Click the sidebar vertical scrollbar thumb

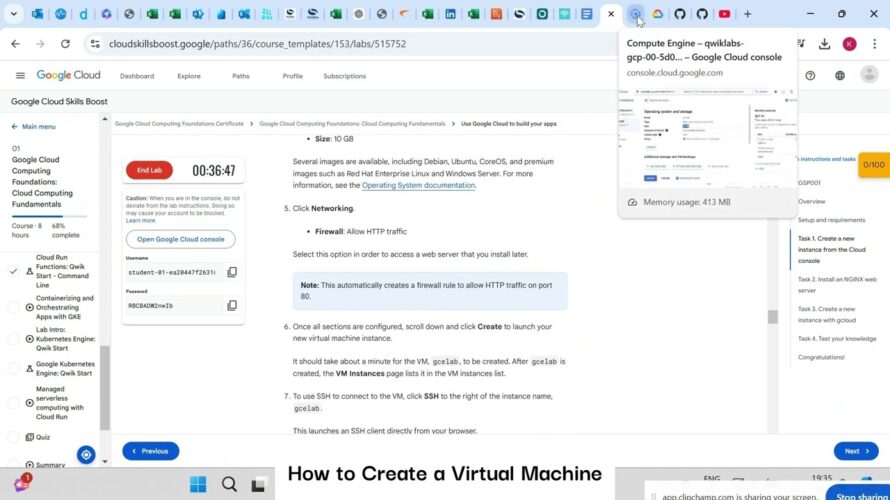[x=104, y=388]
